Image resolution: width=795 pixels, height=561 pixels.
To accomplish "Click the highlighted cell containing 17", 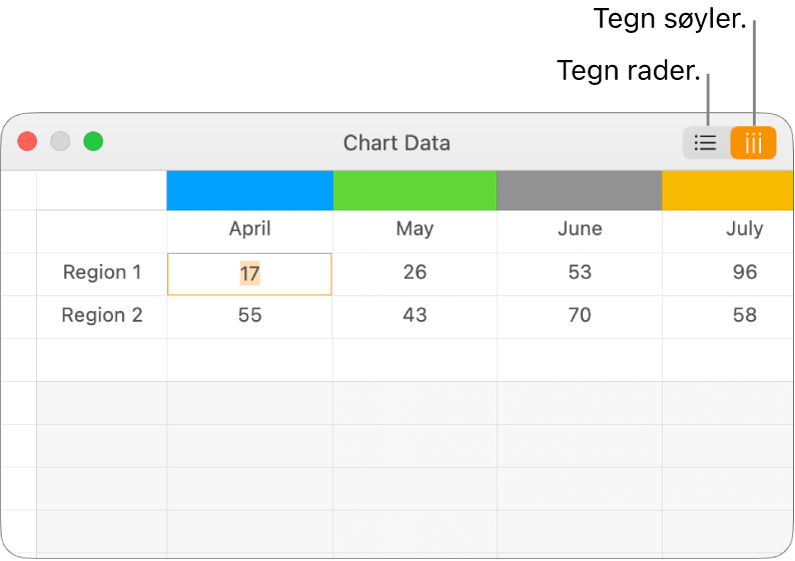I will coord(249,273).
